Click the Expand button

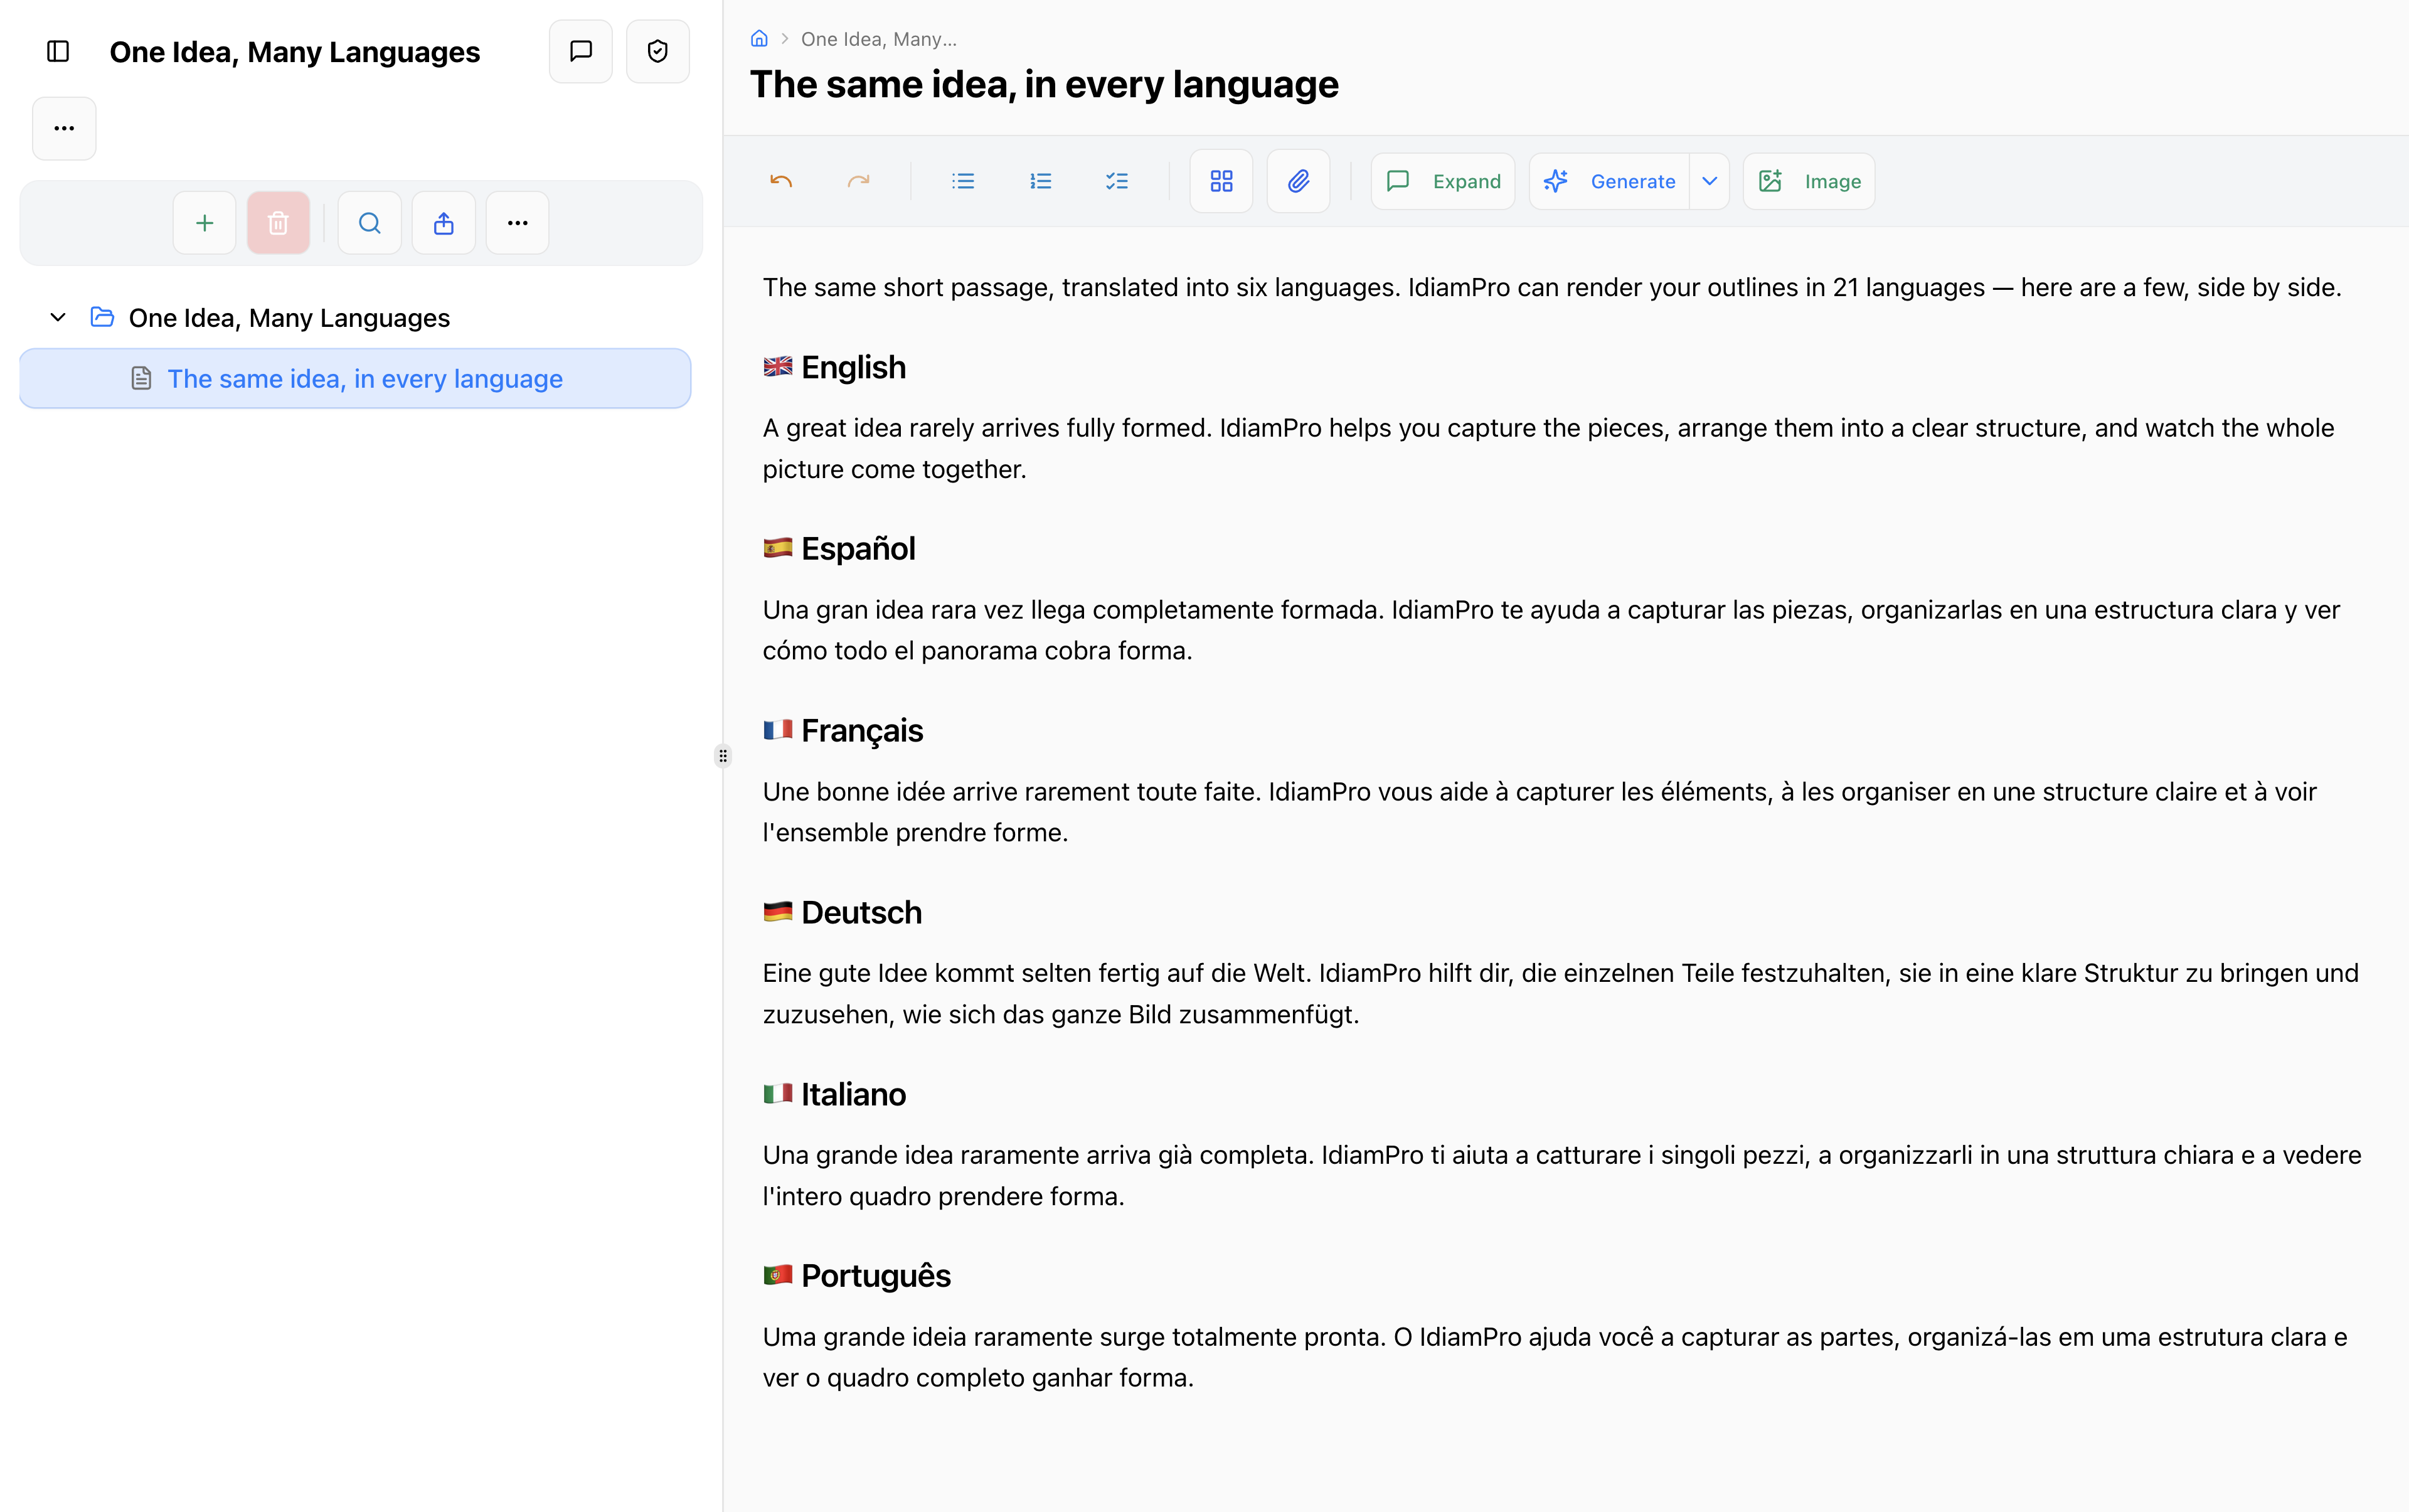(1443, 181)
